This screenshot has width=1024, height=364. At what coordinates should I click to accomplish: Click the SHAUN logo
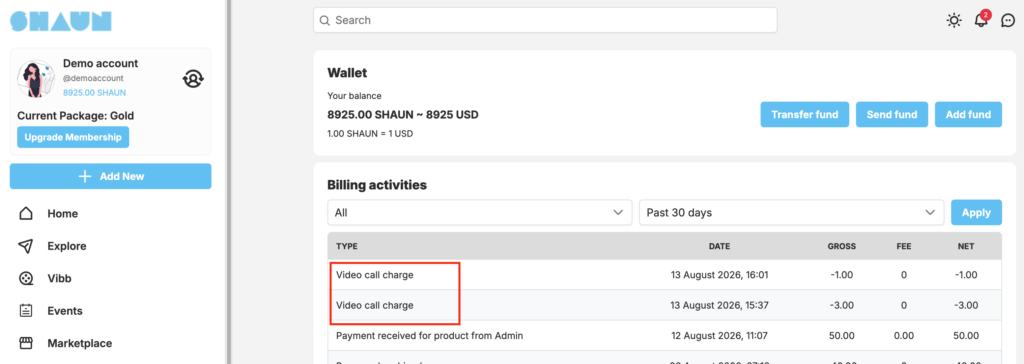click(61, 20)
